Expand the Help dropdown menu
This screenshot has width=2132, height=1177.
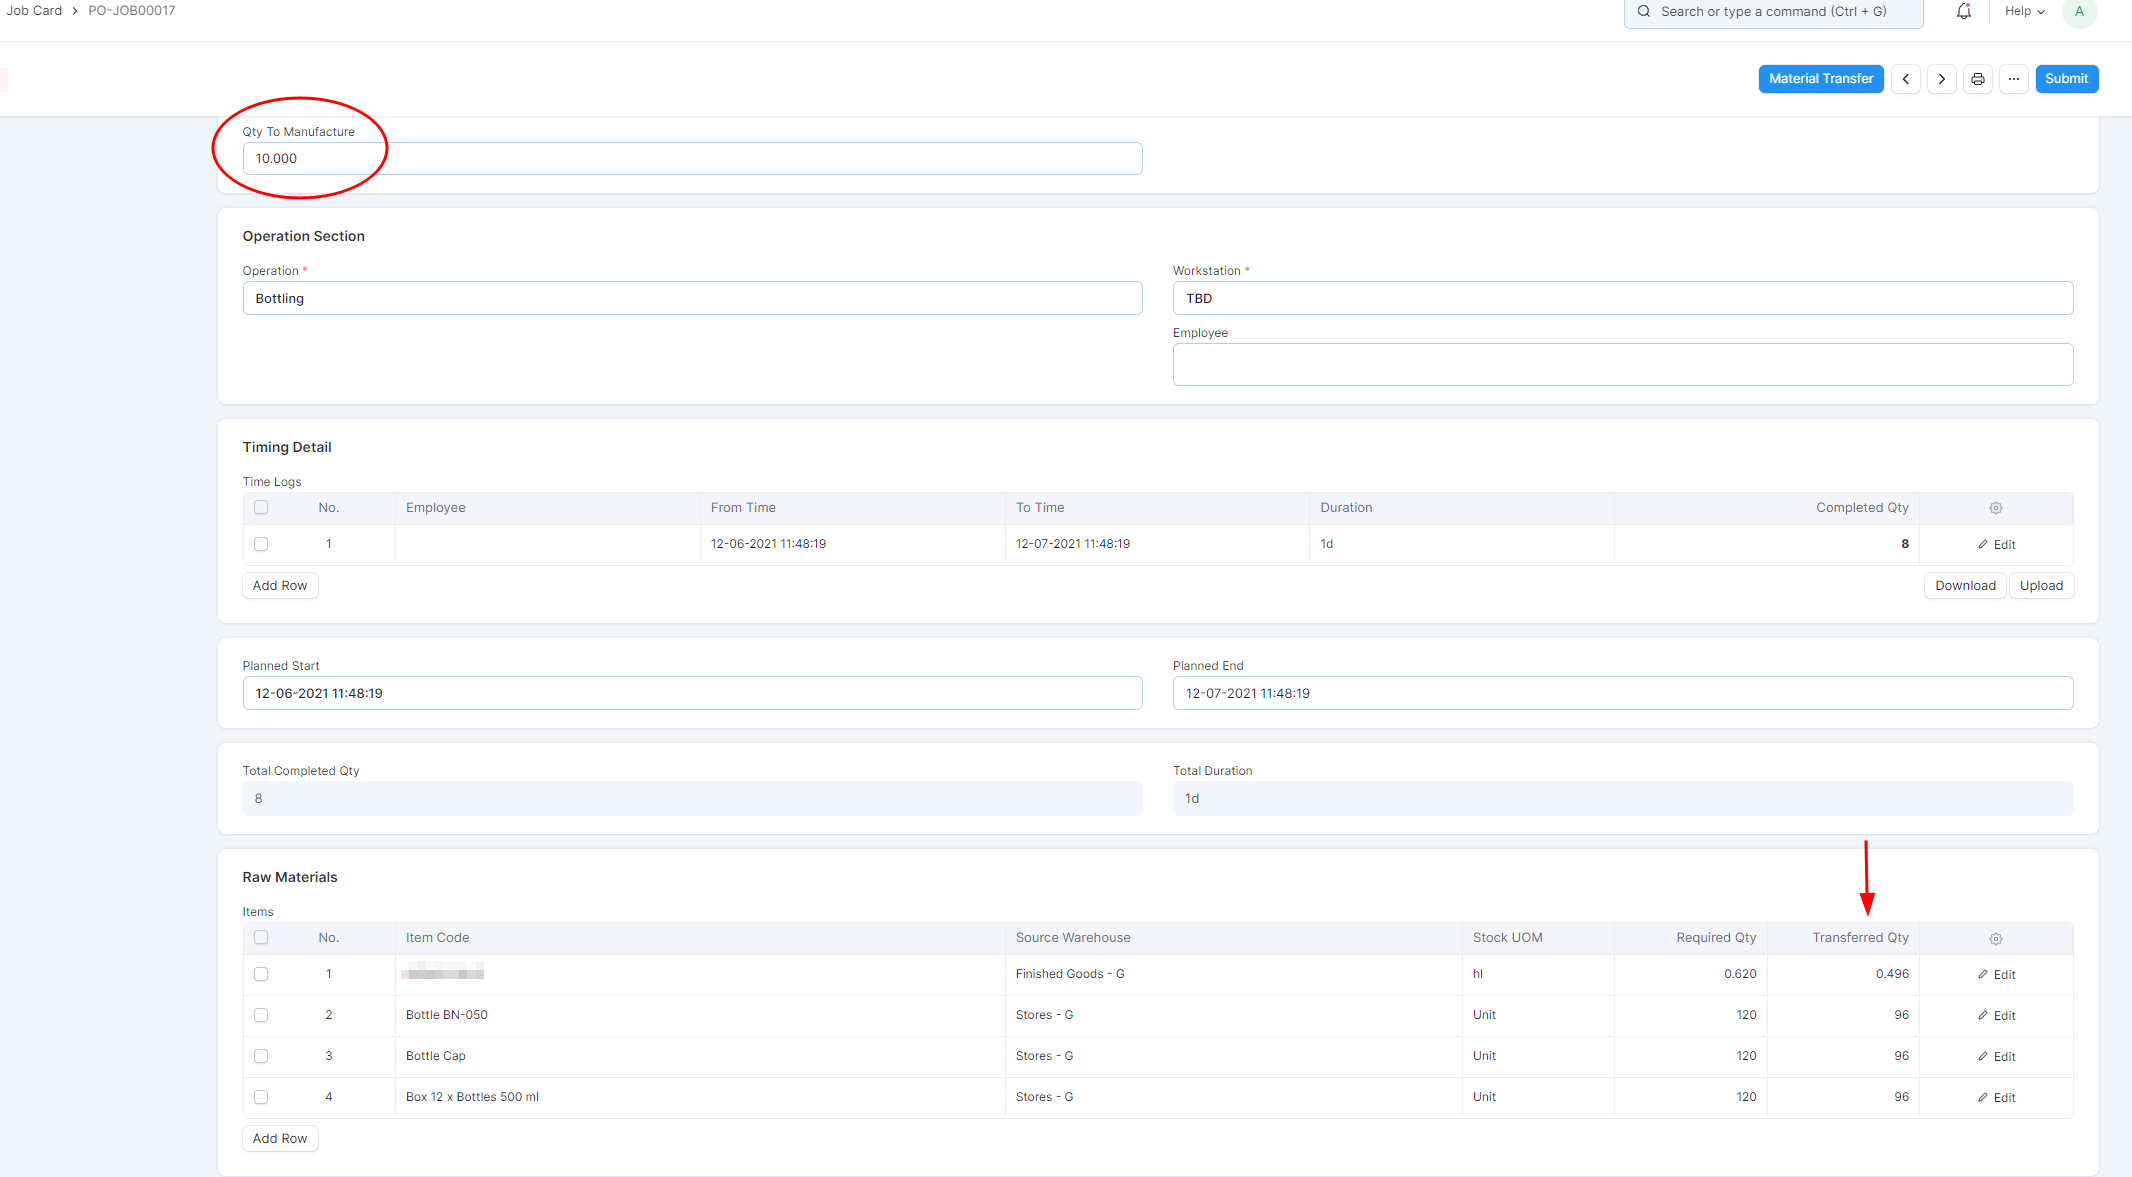click(2024, 11)
